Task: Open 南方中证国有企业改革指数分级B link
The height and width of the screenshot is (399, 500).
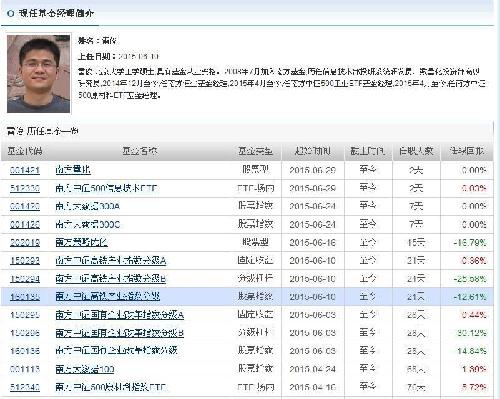Action: (120, 332)
